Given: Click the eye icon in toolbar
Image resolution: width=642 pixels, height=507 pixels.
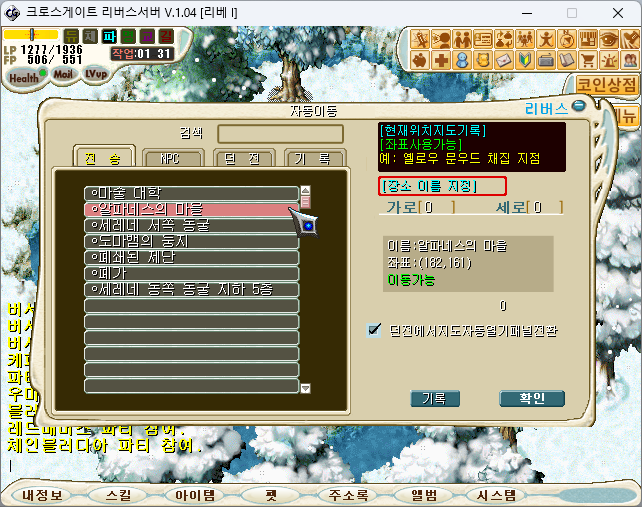Looking at the screenshot, I should (x=609, y=40).
